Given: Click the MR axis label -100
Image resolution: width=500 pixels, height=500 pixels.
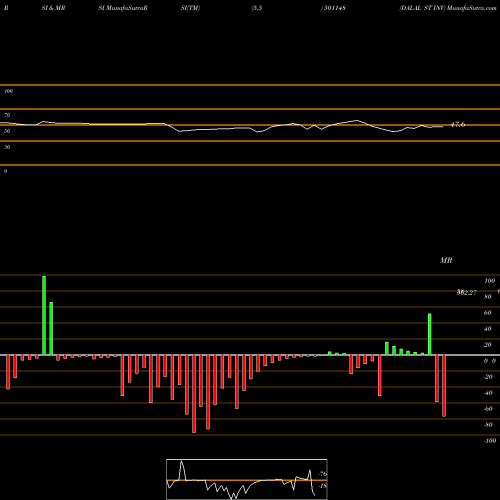Looking at the screenshot, I should point(490,441).
